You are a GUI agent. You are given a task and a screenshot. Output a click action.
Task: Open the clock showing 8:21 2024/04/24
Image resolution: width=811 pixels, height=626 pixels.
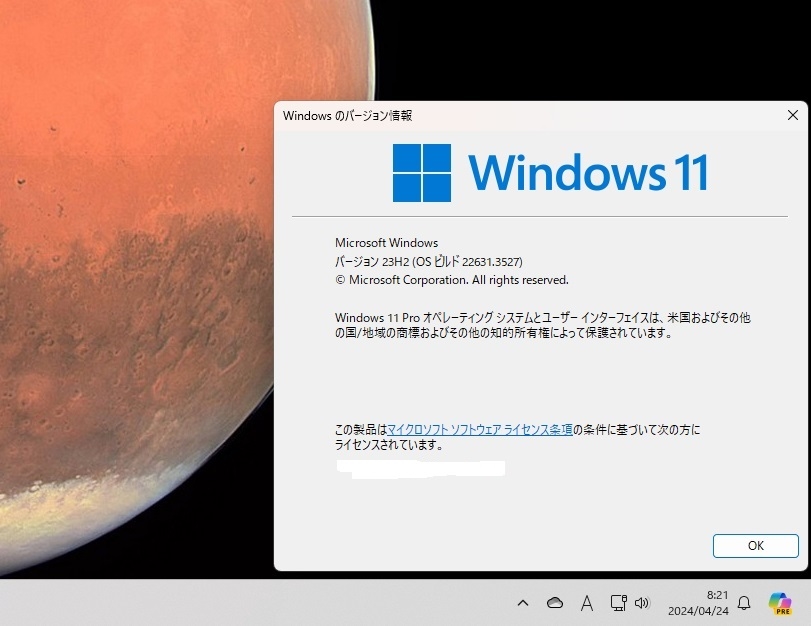click(698, 603)
